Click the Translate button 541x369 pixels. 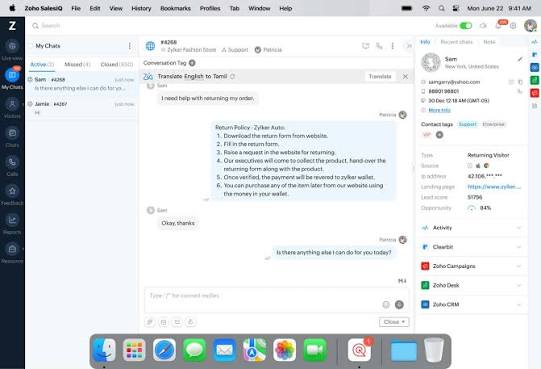click(x=380, y=76)
